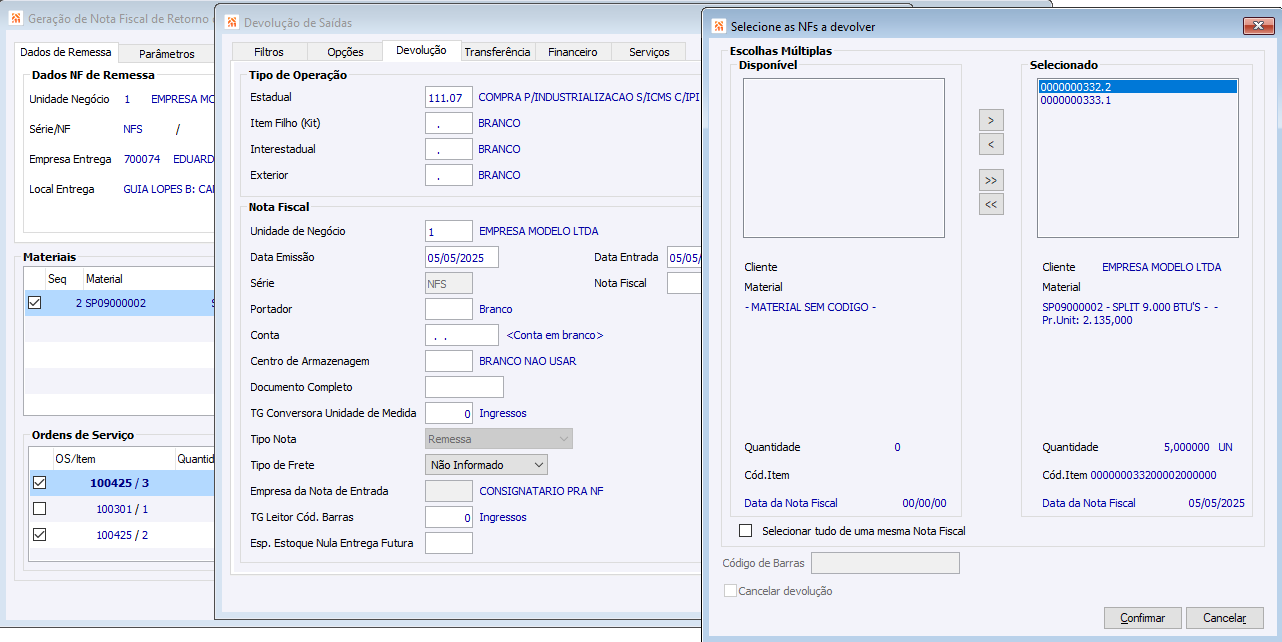This screenshot has width=1282, height=642.
Task: Open the Transferência tab
Action: point(497,51)
